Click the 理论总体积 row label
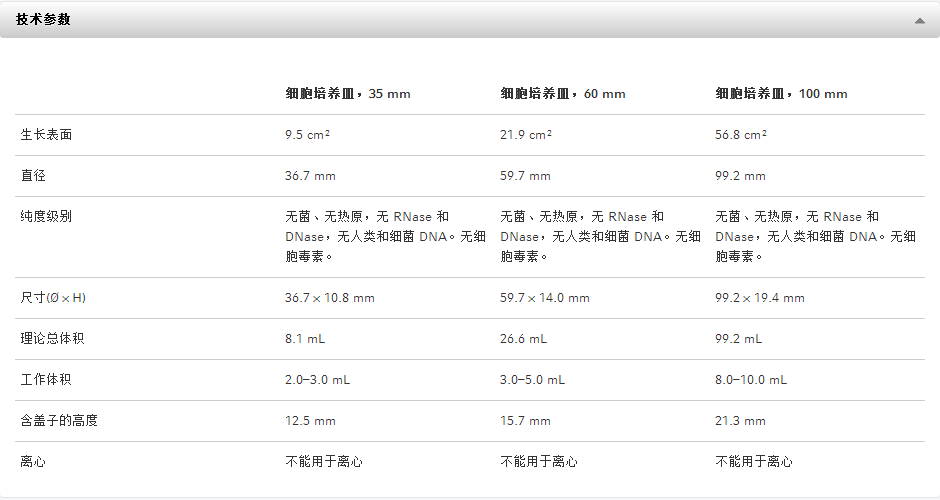Screen dimensions: 940x500 pyautogui.click(x=52, y=339)
